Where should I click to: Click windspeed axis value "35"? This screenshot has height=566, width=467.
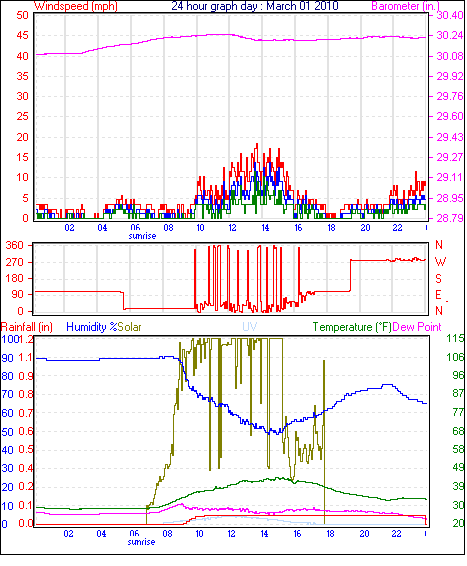pyautogui.click(x=22, y=76)
